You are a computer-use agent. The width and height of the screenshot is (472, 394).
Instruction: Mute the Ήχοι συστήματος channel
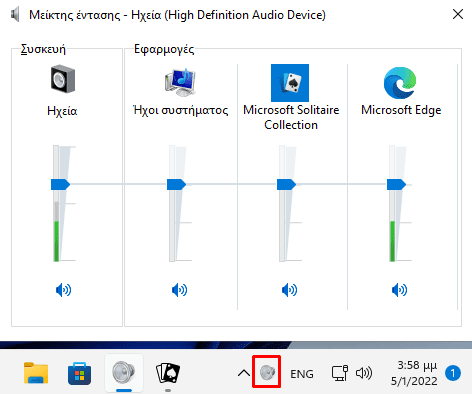(179, 290)
